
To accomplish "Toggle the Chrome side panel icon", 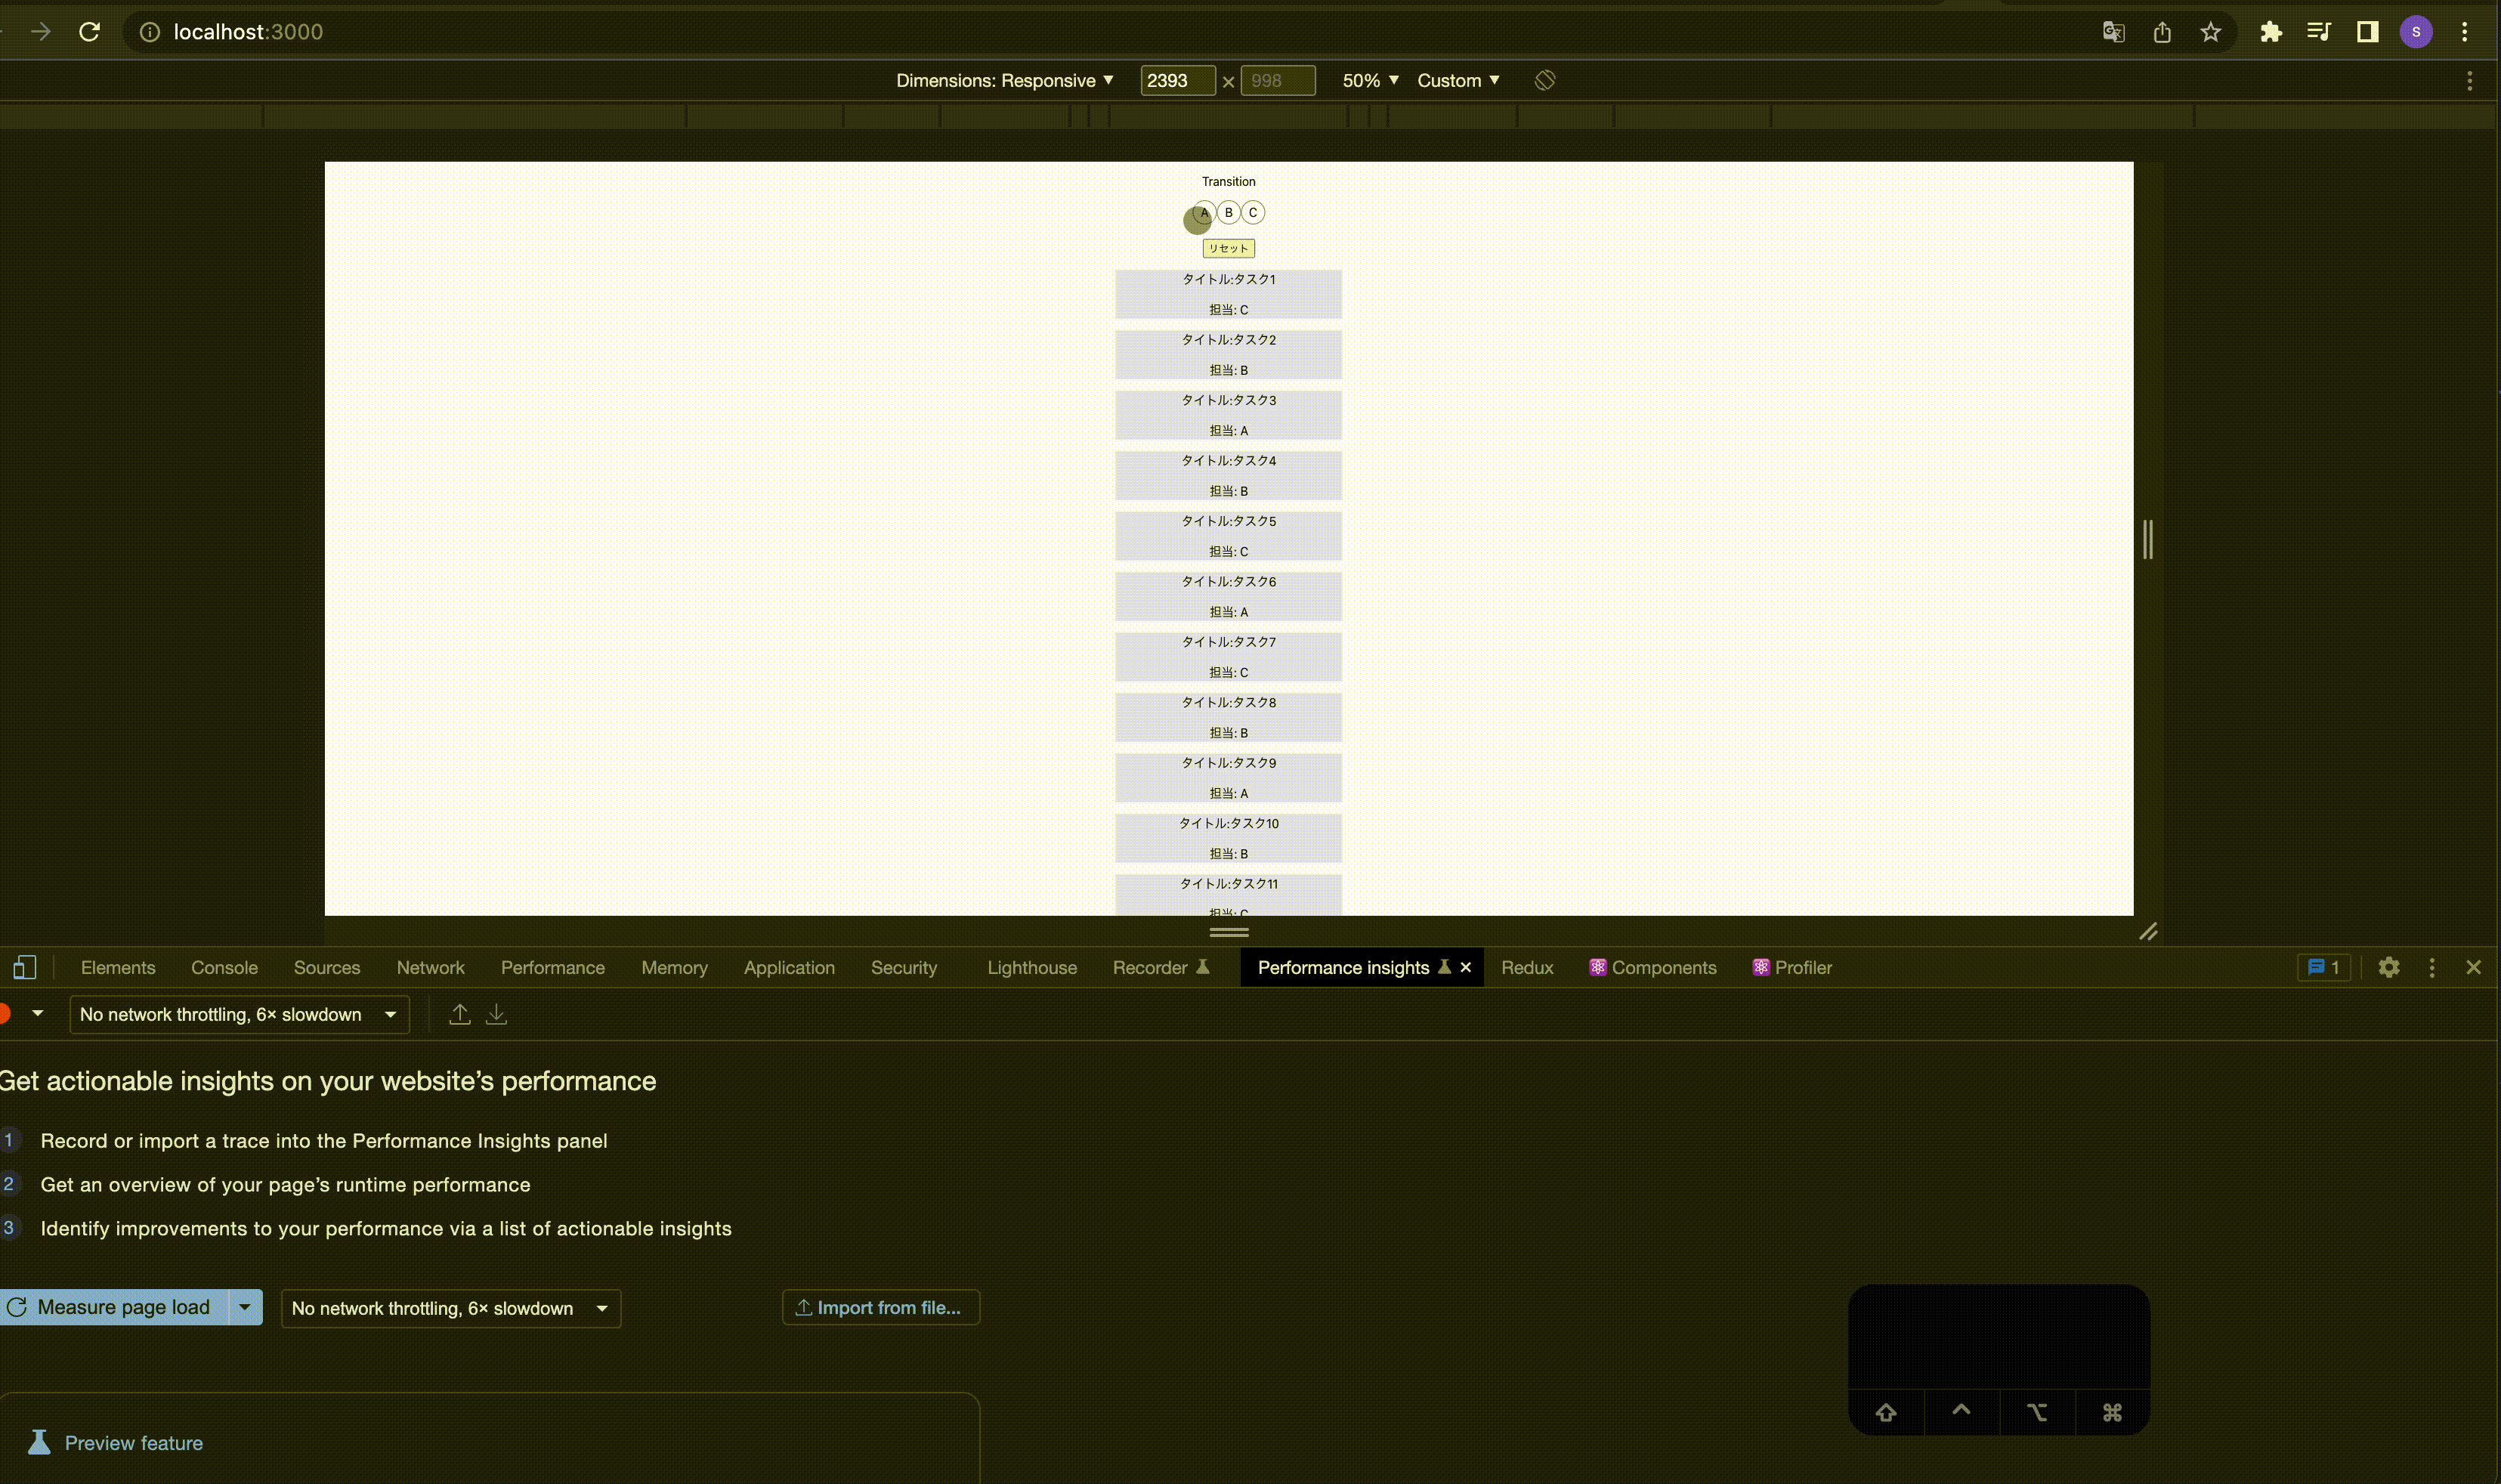I will pyautogui.click(x=2367, y=32).
